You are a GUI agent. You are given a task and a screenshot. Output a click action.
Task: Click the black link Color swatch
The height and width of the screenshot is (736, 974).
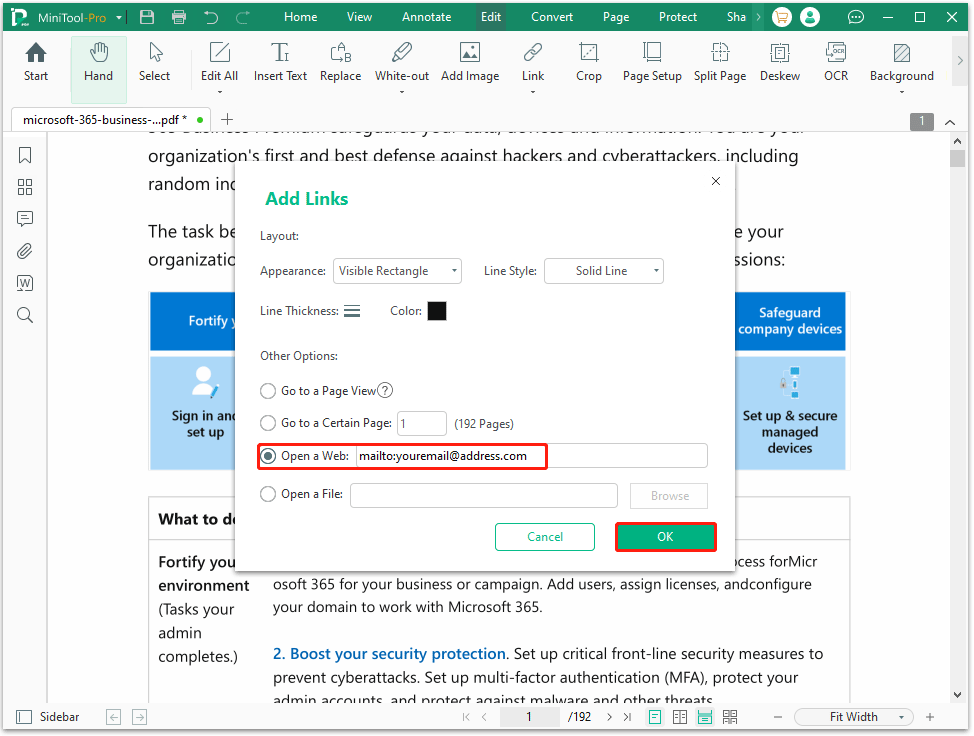click(x=437, y=310)
